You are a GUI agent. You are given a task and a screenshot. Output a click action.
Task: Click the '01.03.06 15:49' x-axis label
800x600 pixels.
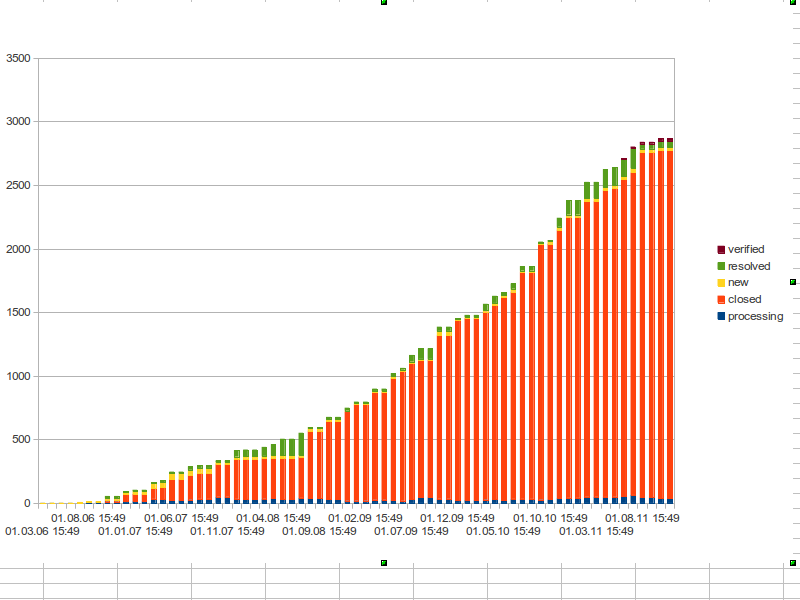[x=41, y=532]
